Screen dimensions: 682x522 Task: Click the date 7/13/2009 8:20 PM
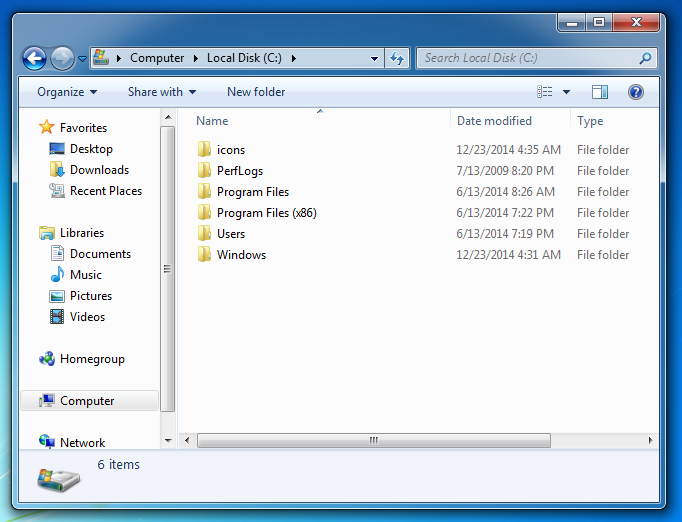point(505,171)
